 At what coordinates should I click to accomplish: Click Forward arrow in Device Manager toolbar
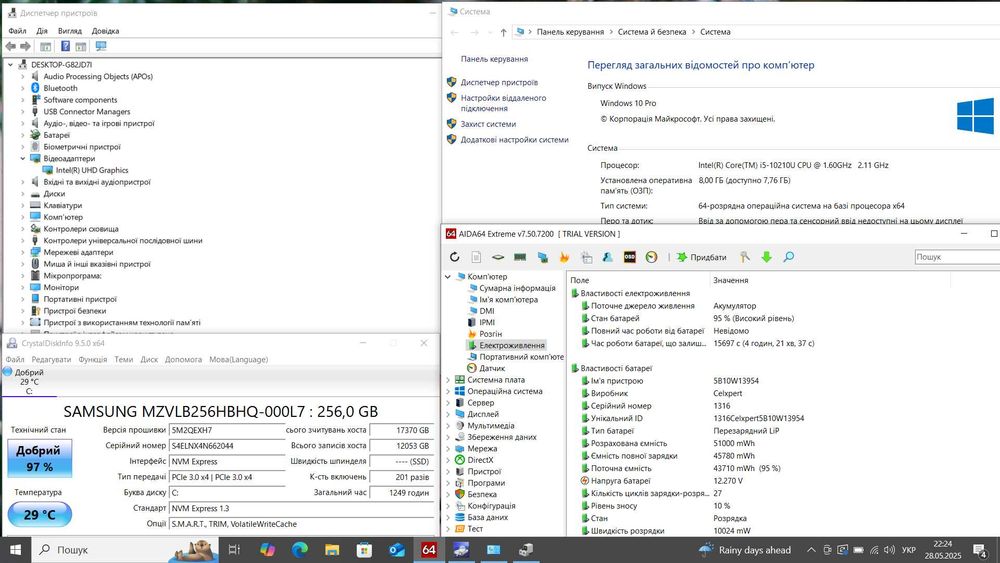point(26,47)
